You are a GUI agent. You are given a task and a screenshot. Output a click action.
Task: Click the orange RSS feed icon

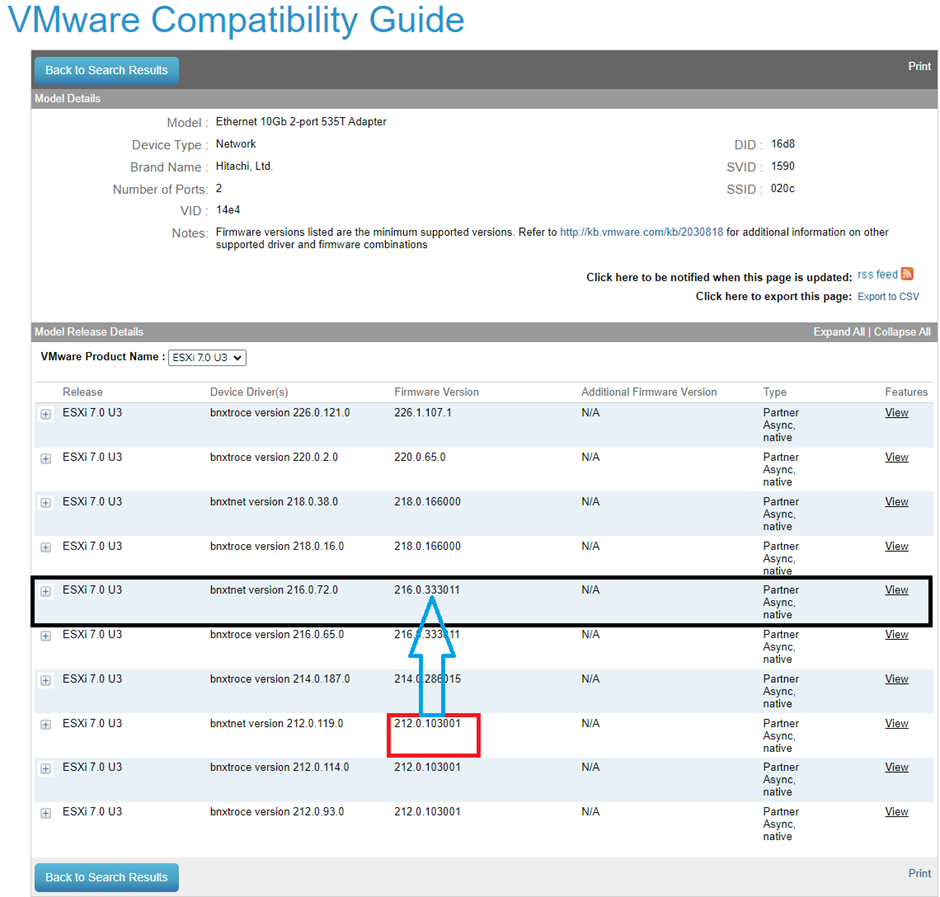[907, 274]
